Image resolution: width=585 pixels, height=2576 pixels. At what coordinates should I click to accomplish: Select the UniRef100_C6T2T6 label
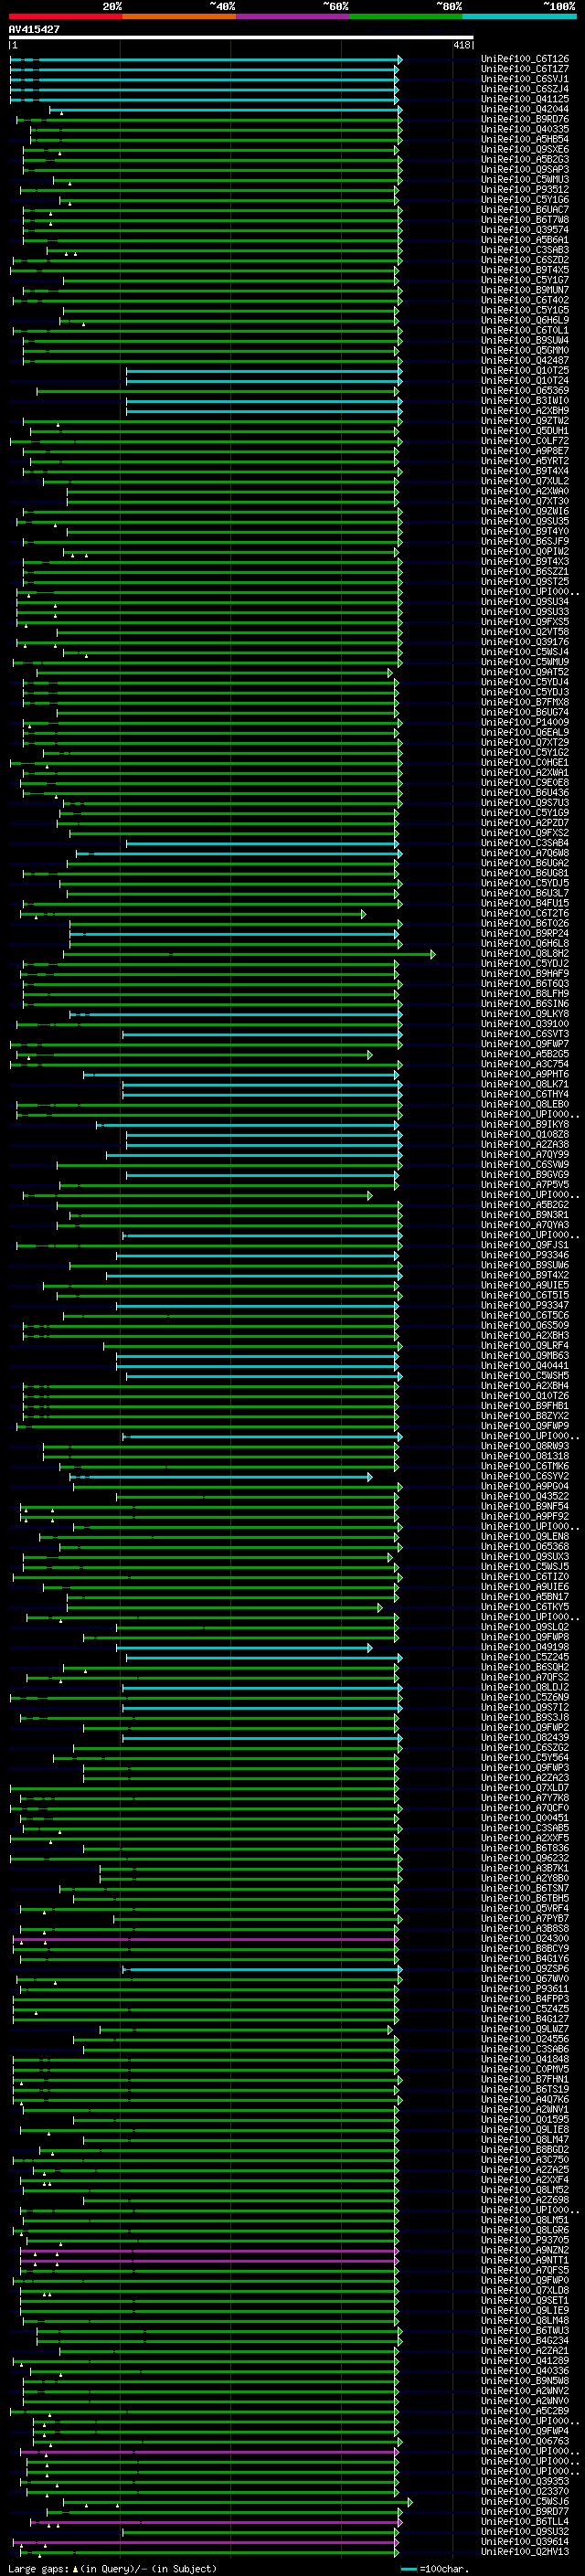click(x=525, y=913)
